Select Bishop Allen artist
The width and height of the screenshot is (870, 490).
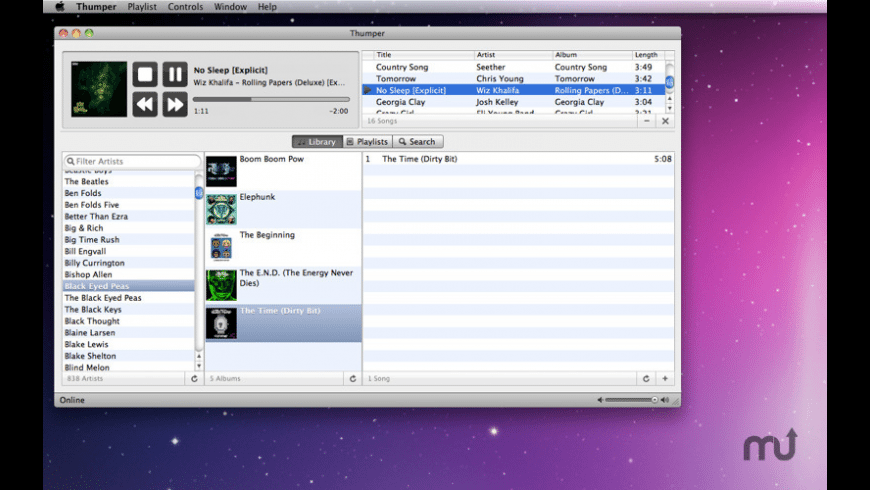click(129, 275)
